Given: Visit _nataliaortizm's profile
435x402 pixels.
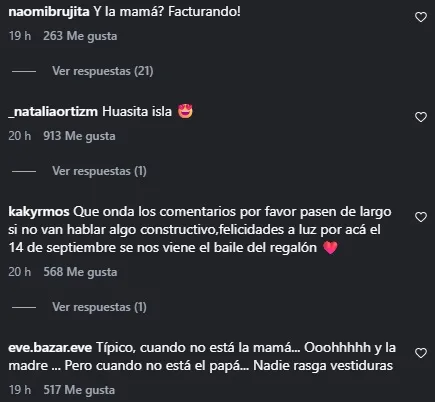Looking at the screenshot, I should 53,112.
